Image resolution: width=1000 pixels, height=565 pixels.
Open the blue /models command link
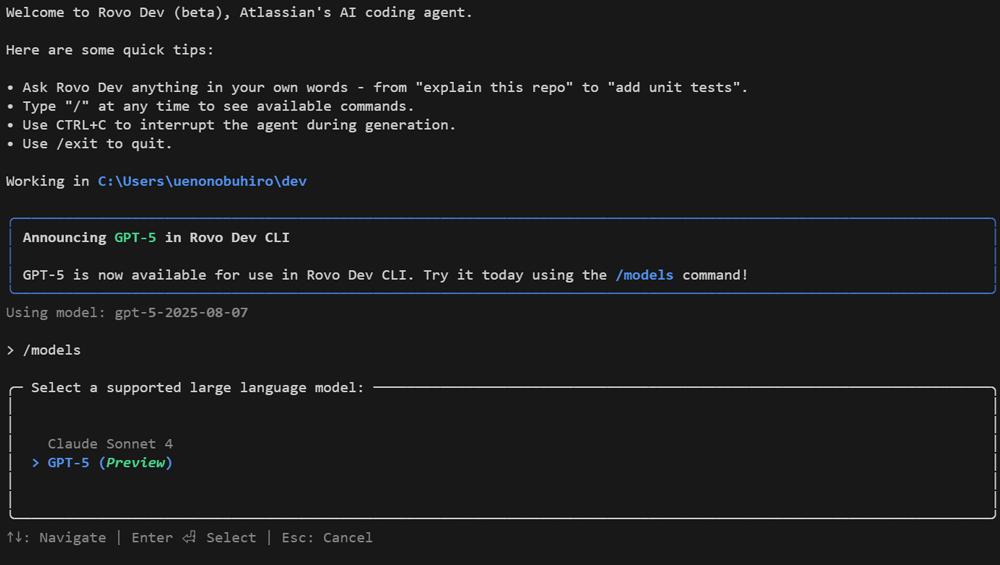click(x=644, y=275)
